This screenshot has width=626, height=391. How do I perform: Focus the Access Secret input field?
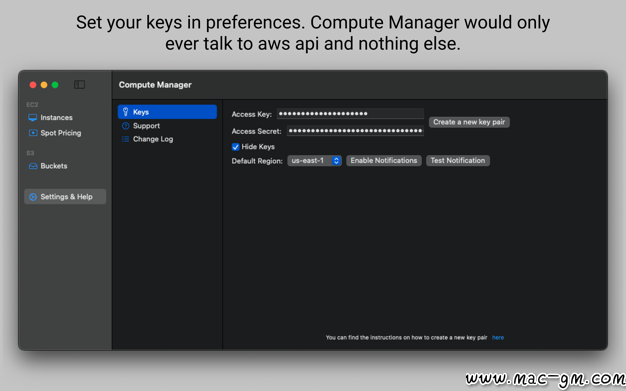click(x=355, y=131)
